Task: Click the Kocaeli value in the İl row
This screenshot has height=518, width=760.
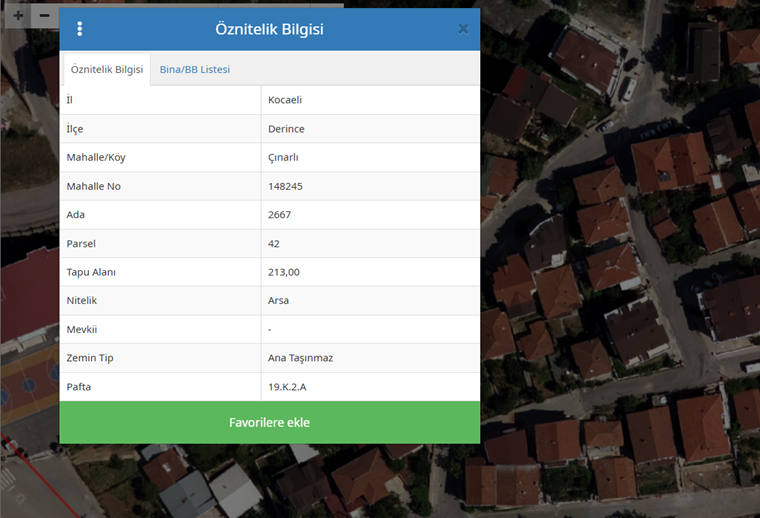Action: (285, 100)
